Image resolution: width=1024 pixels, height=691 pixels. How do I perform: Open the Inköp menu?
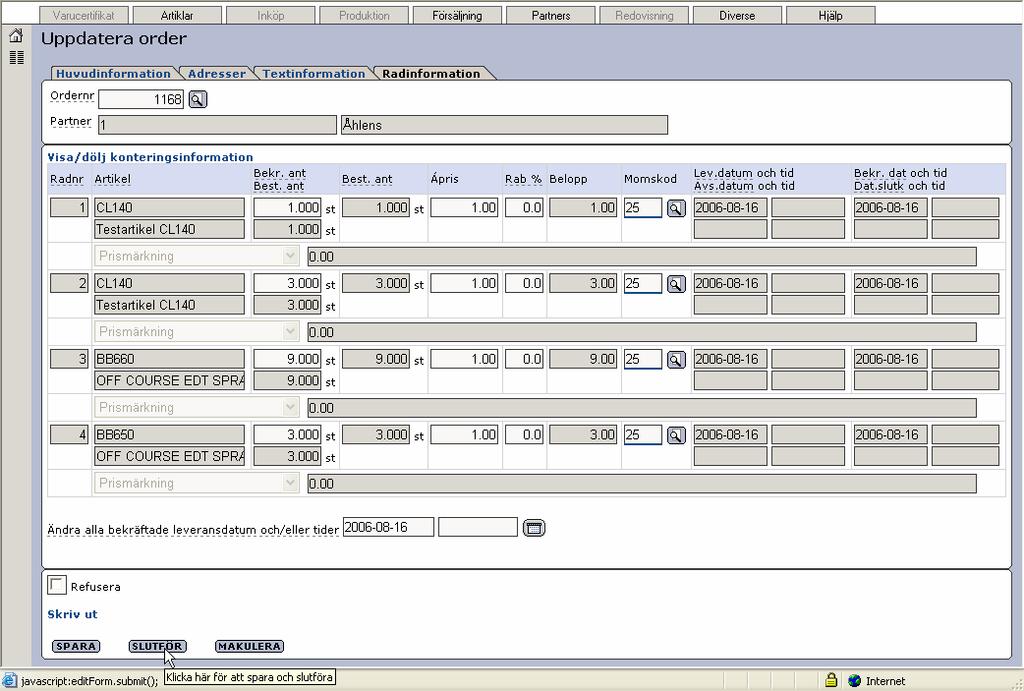click(270, 15)
